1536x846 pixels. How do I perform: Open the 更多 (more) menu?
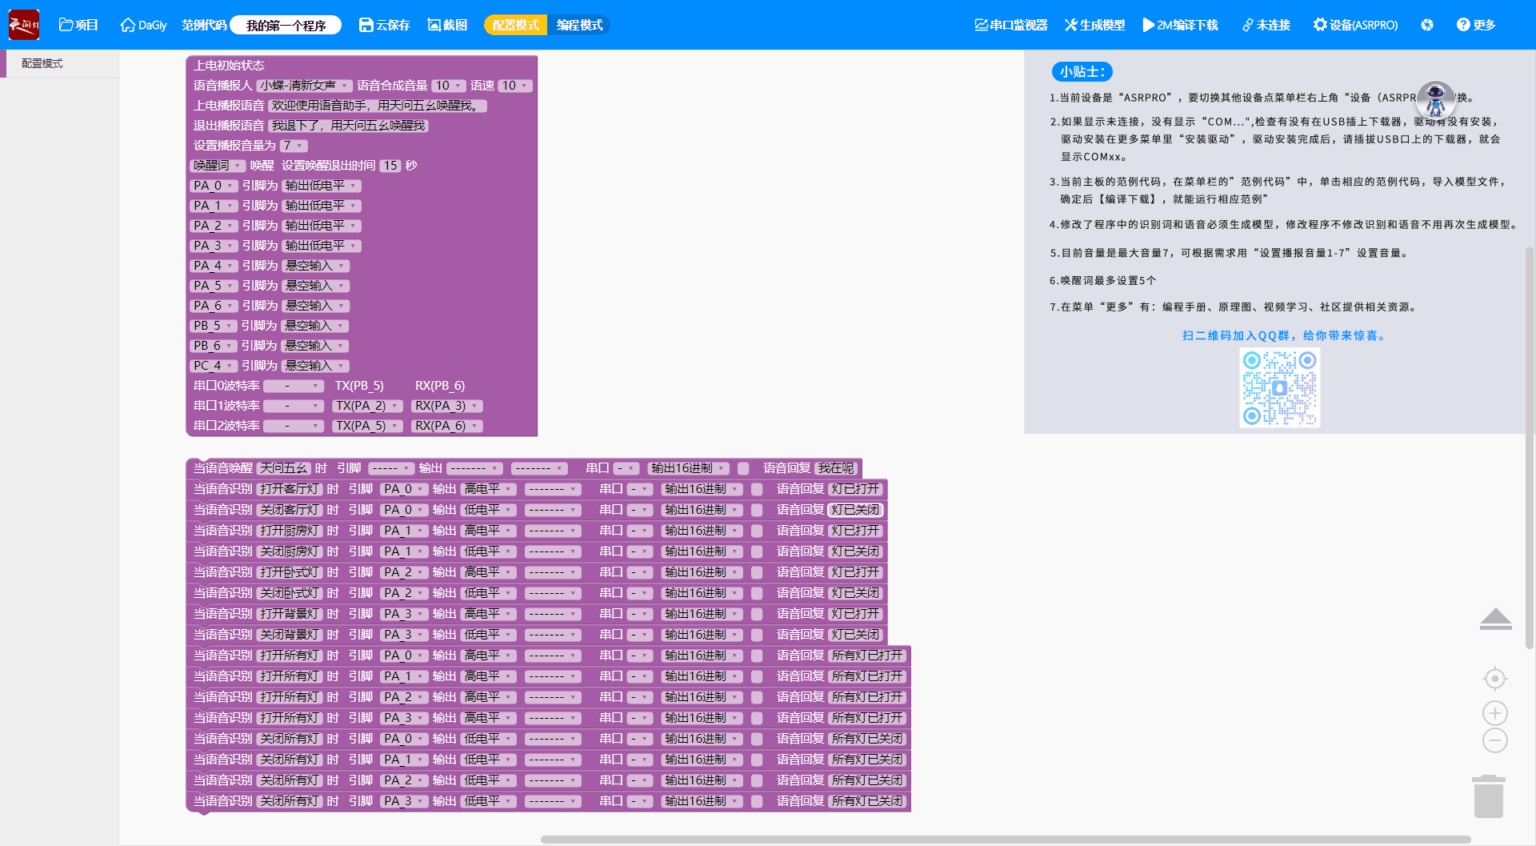(1476, 25)
